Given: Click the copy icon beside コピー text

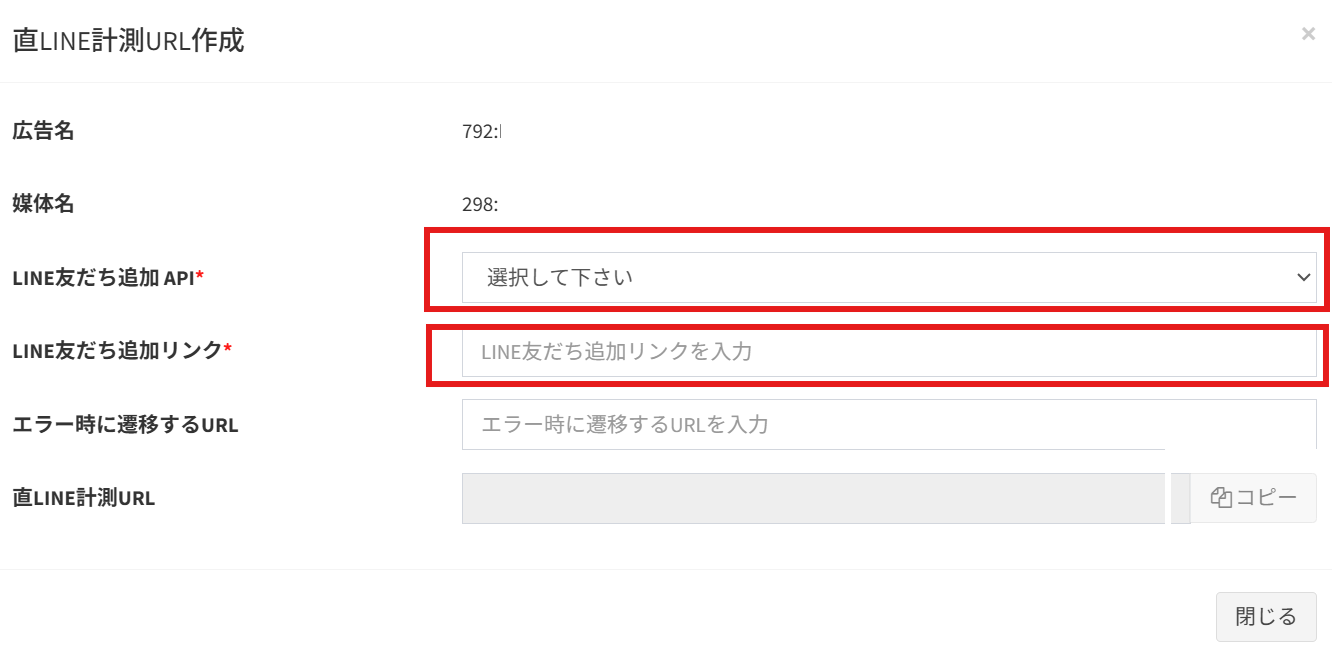Looking at the screenshot, I should 1221,498.
